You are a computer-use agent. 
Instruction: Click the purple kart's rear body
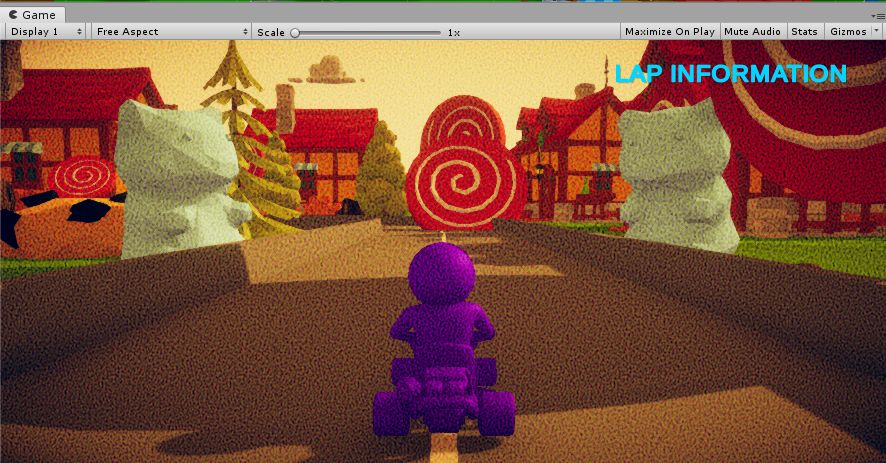(442, 390)
